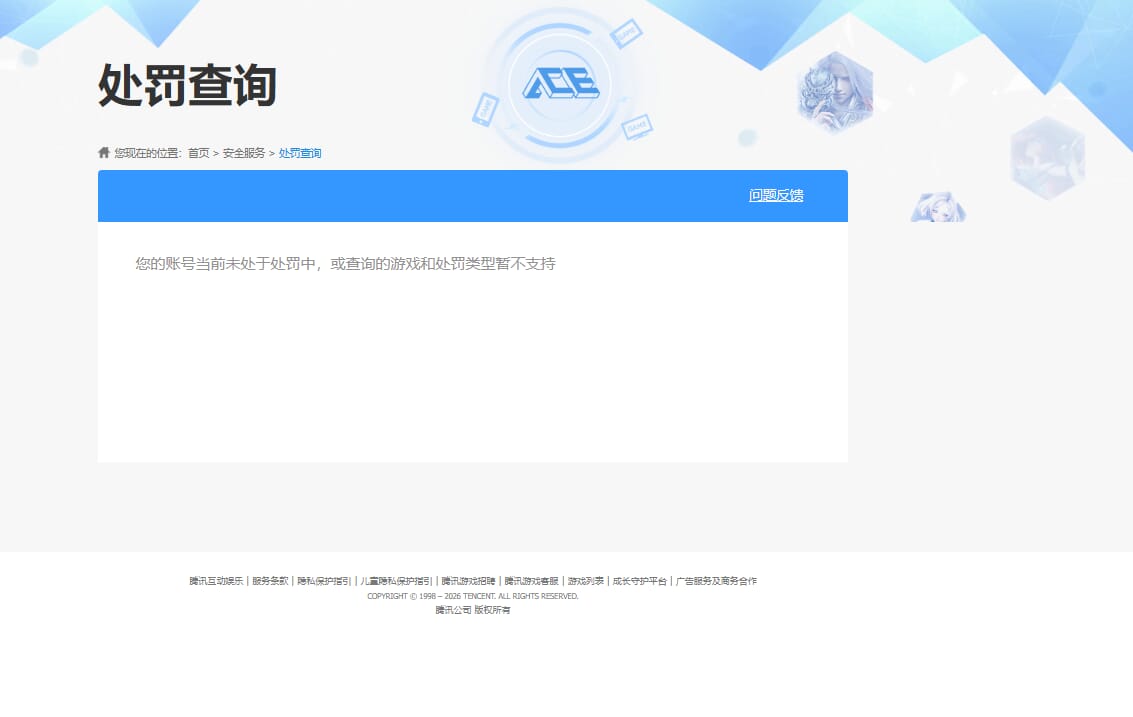Viewport: 1133px width, 717px height.
Task: Open the 首页 breadcrumb link
Action: [x=197, y=153]
